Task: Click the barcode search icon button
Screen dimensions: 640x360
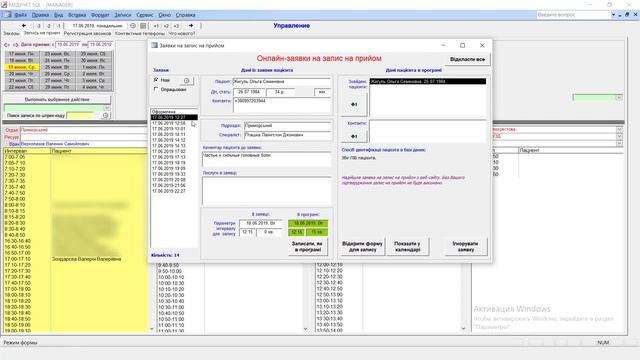Action: coord(105,116)
